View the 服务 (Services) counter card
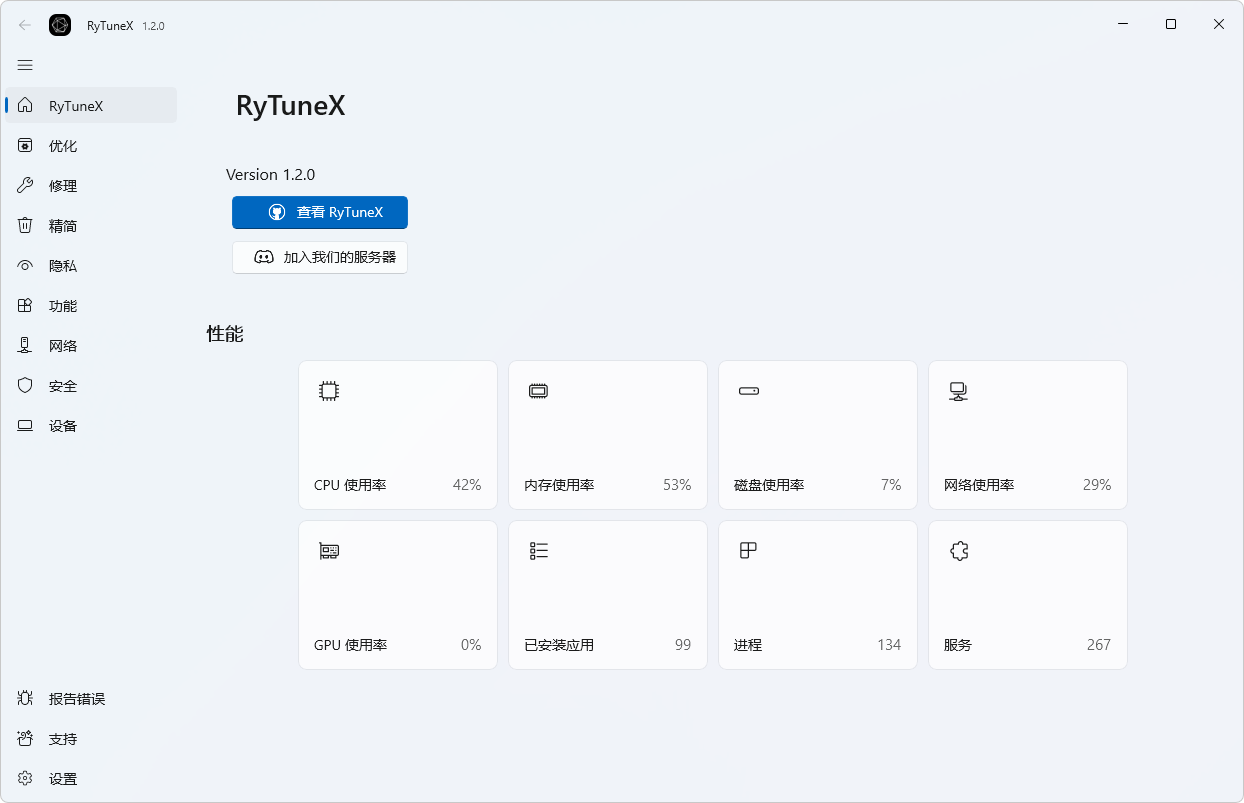This screenshot has height=803, width=1244. 1027,594
